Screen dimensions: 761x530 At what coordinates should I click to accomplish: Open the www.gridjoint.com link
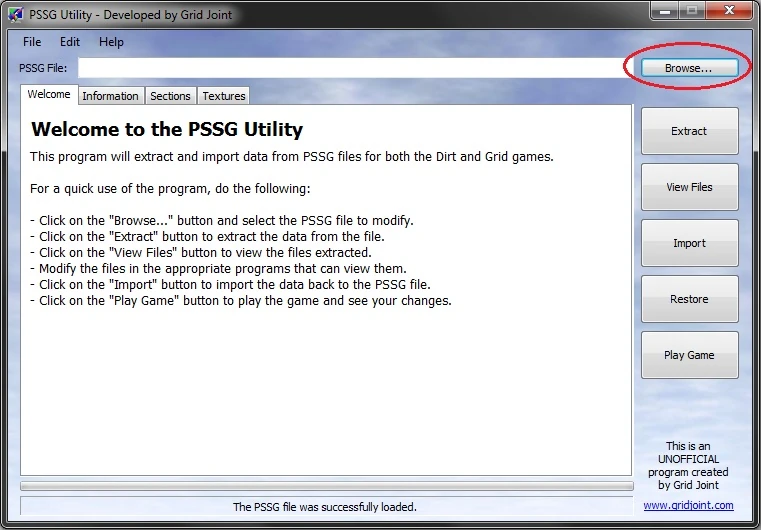click(x=689, y=505)
